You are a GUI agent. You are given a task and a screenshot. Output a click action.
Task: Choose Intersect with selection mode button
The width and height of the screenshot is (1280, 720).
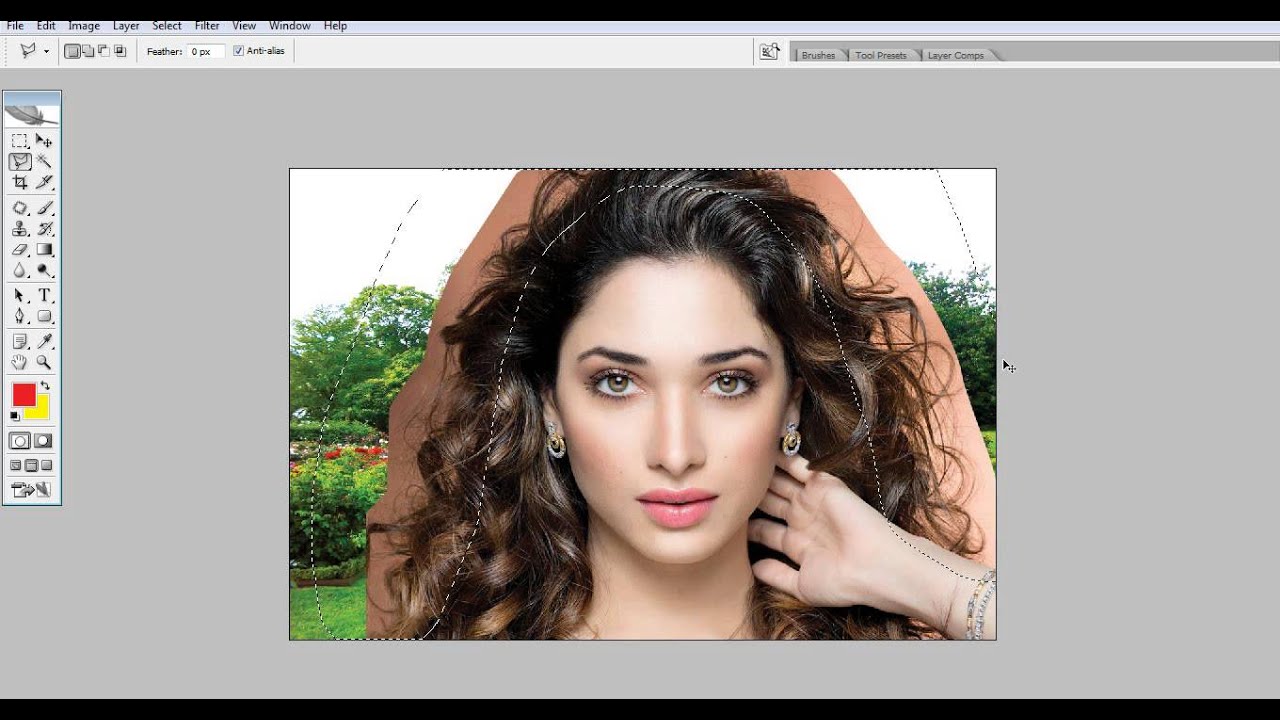point(120,51)
